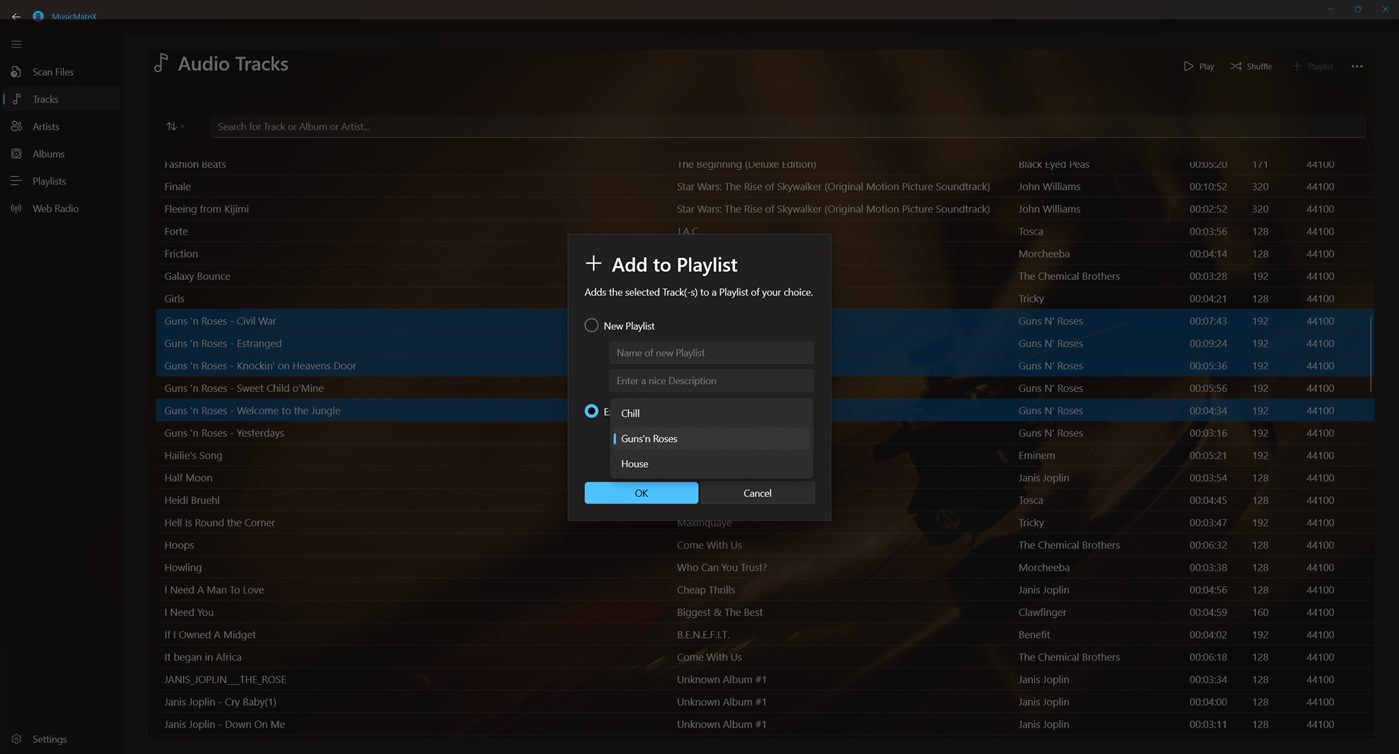The image size is (1399, 754).
Task: Select the track Galaxy Bounce
Action: click(x=765, y=276)
